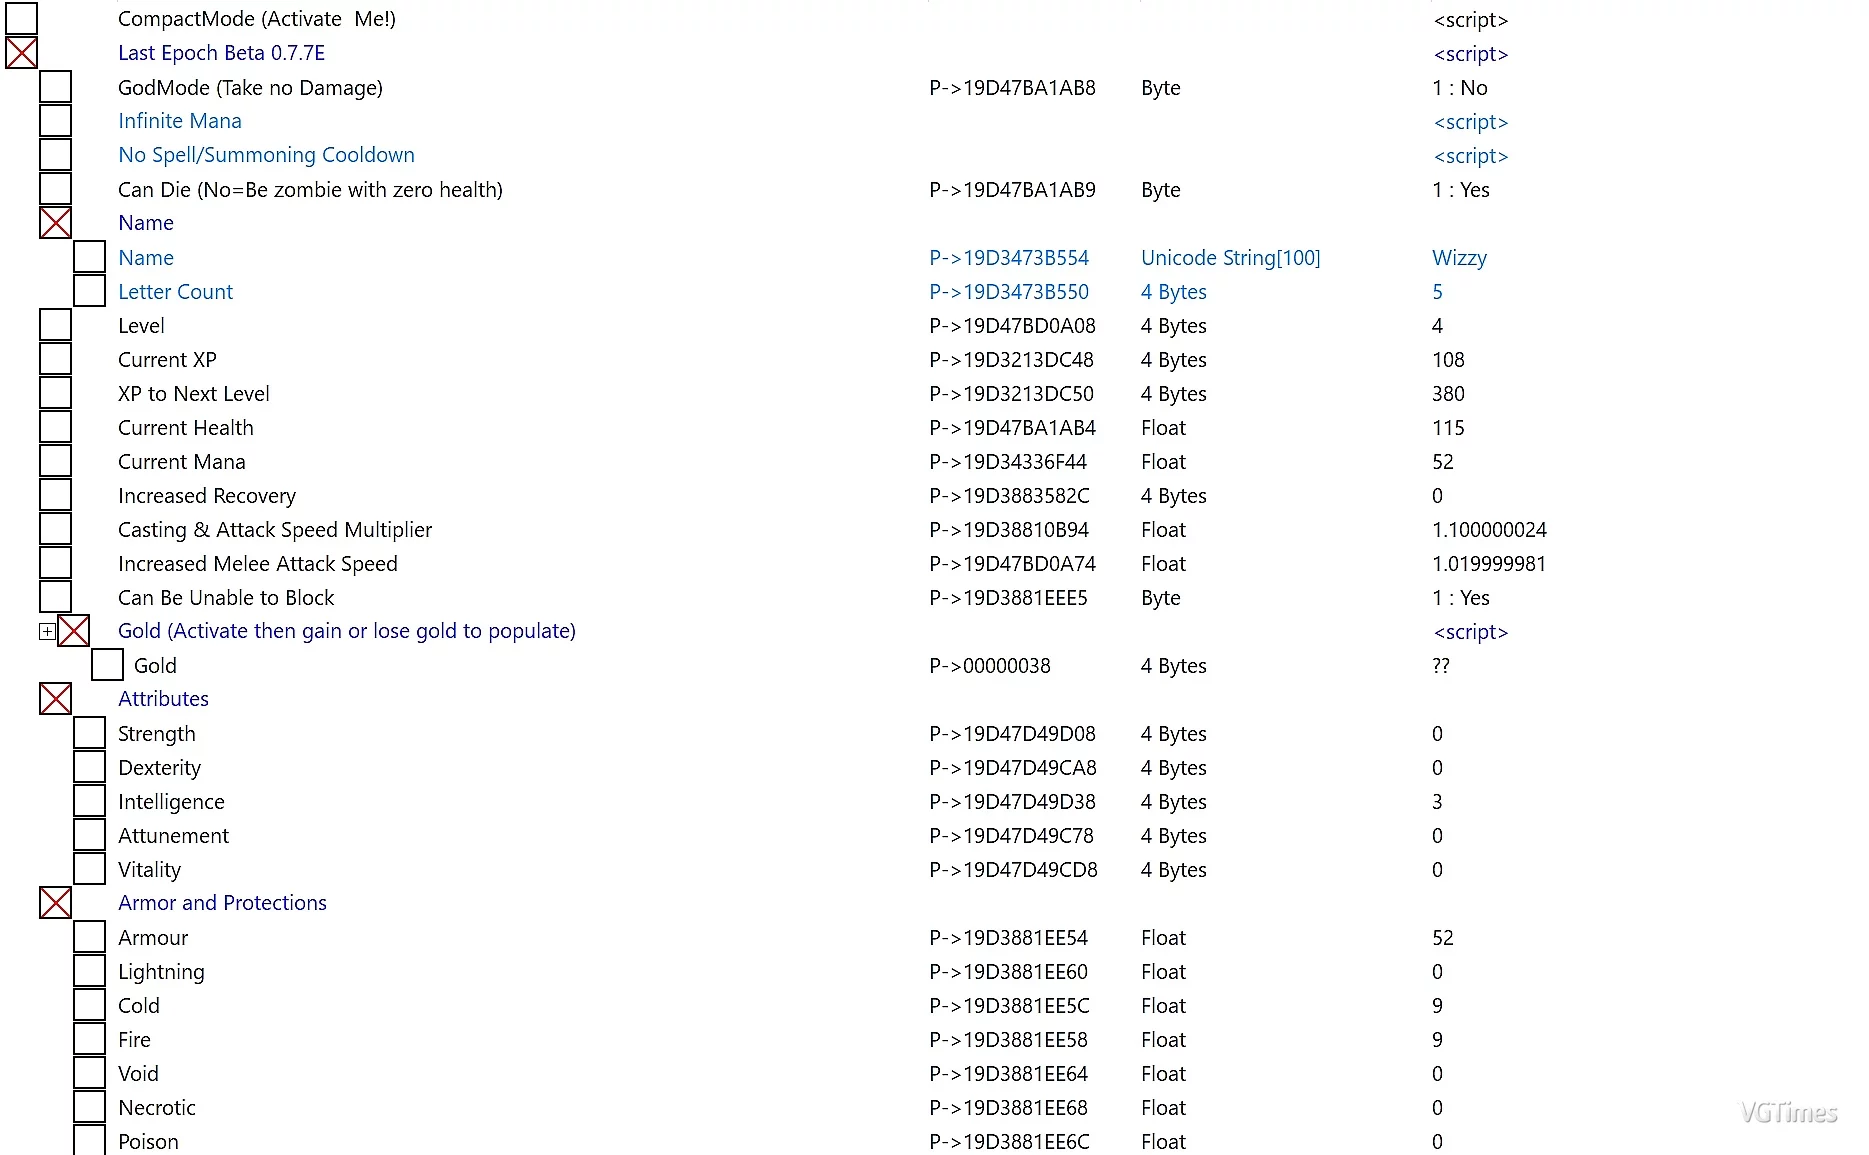Uncheck the Gold activation script checkbox

point(73,631)
